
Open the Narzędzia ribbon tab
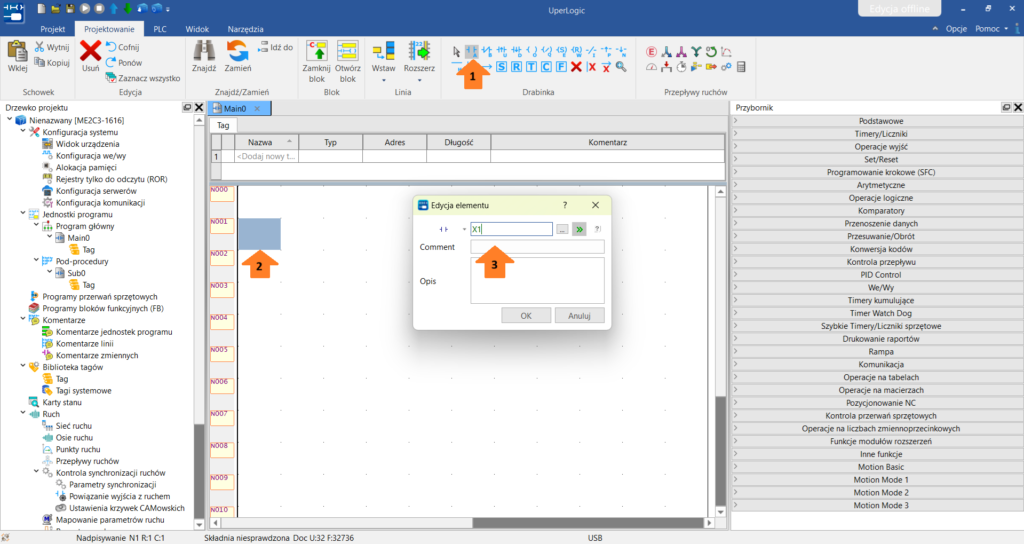point(246,29)
